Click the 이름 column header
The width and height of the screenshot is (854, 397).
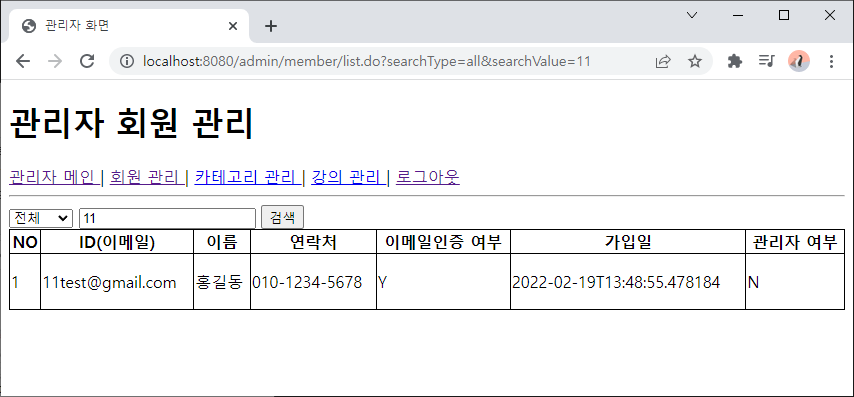click(222, 242)
